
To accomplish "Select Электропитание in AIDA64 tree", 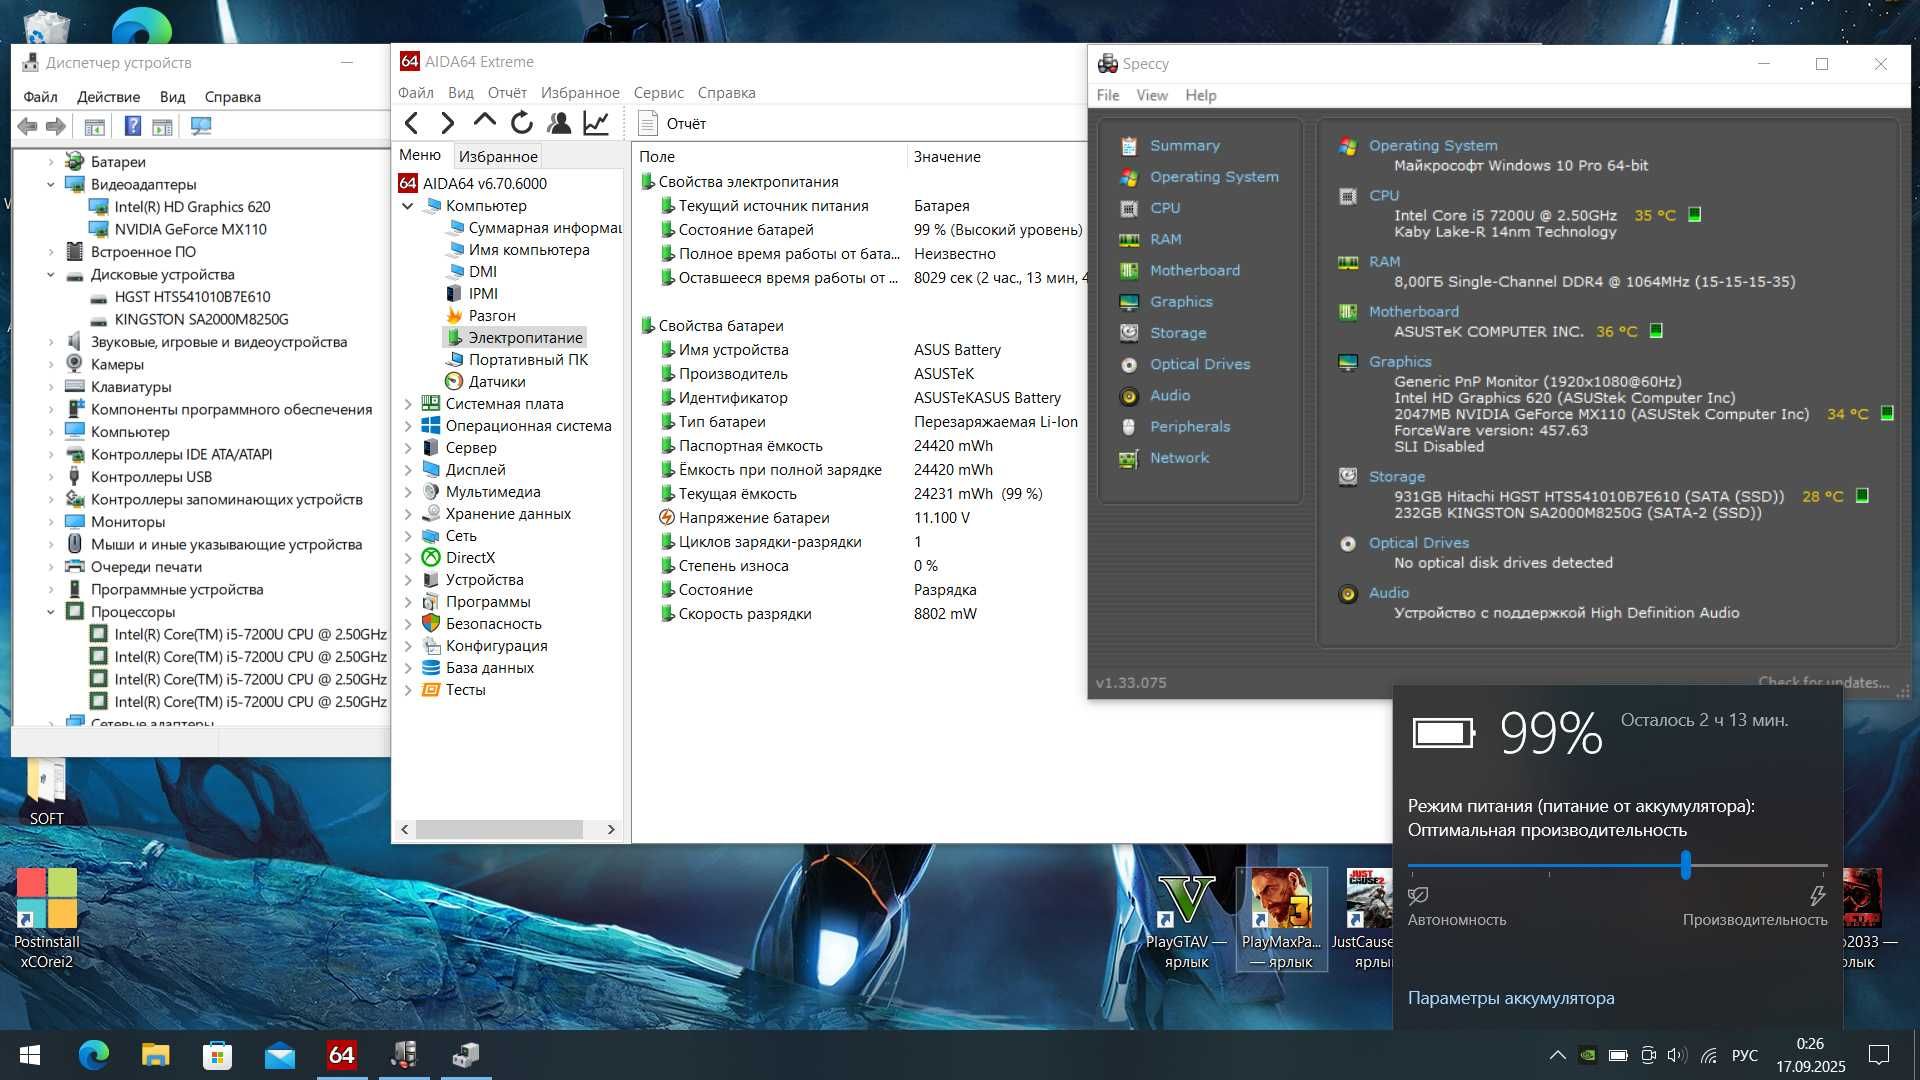I will pyautogui.click(x=514, y=338).
